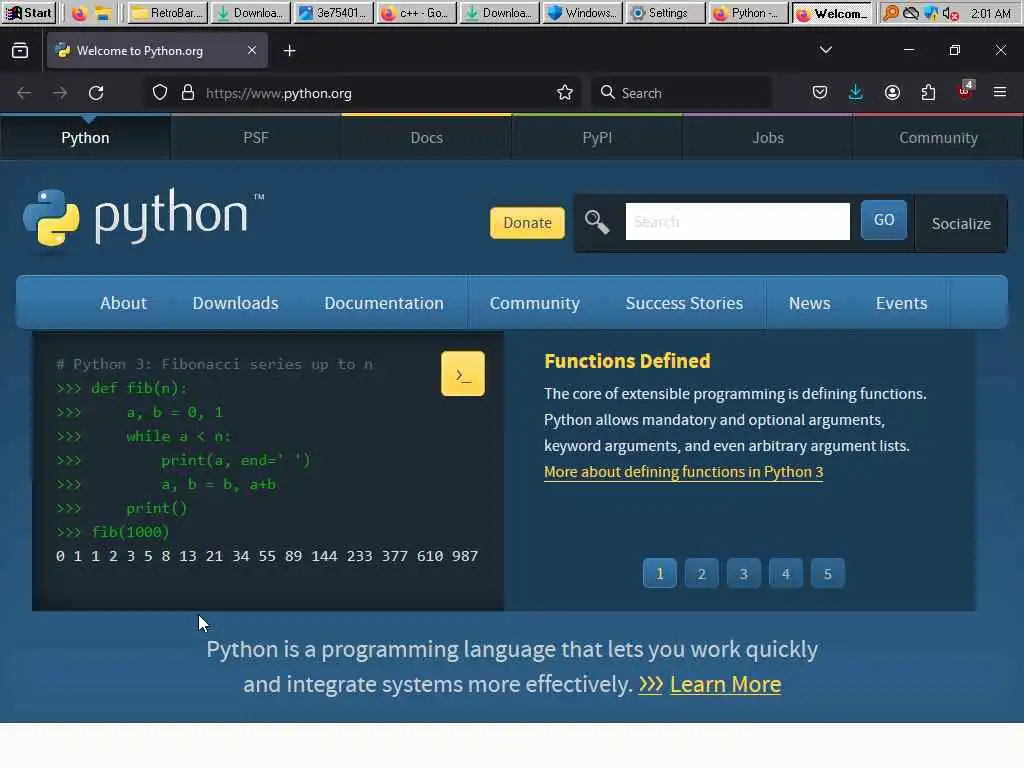The image size is (1024, 768).
Task: Click the magnifier icon beside site search
Action: (596, 222)
